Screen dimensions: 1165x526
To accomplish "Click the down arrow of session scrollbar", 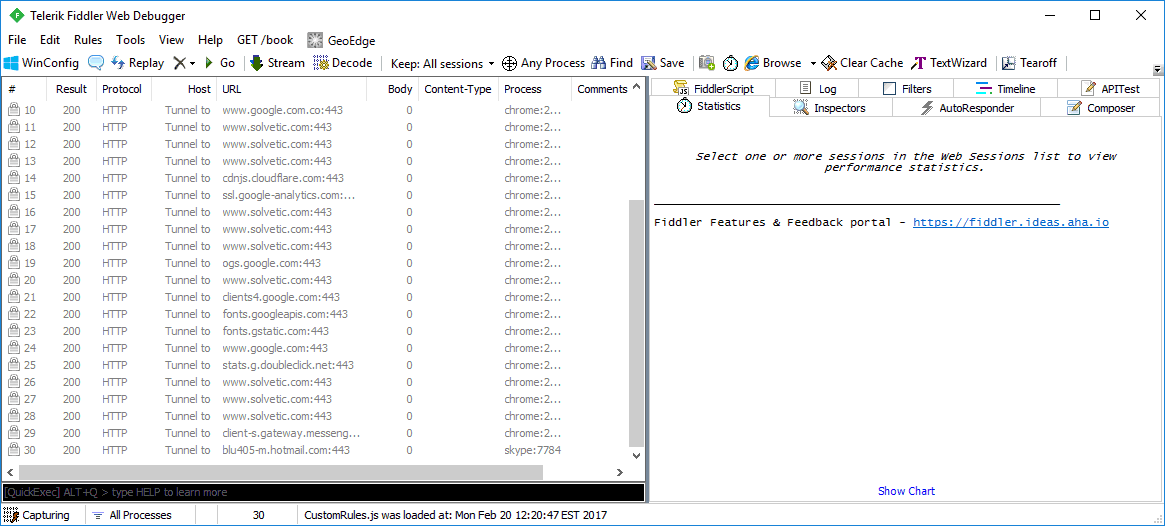I will tap(637, 455).
